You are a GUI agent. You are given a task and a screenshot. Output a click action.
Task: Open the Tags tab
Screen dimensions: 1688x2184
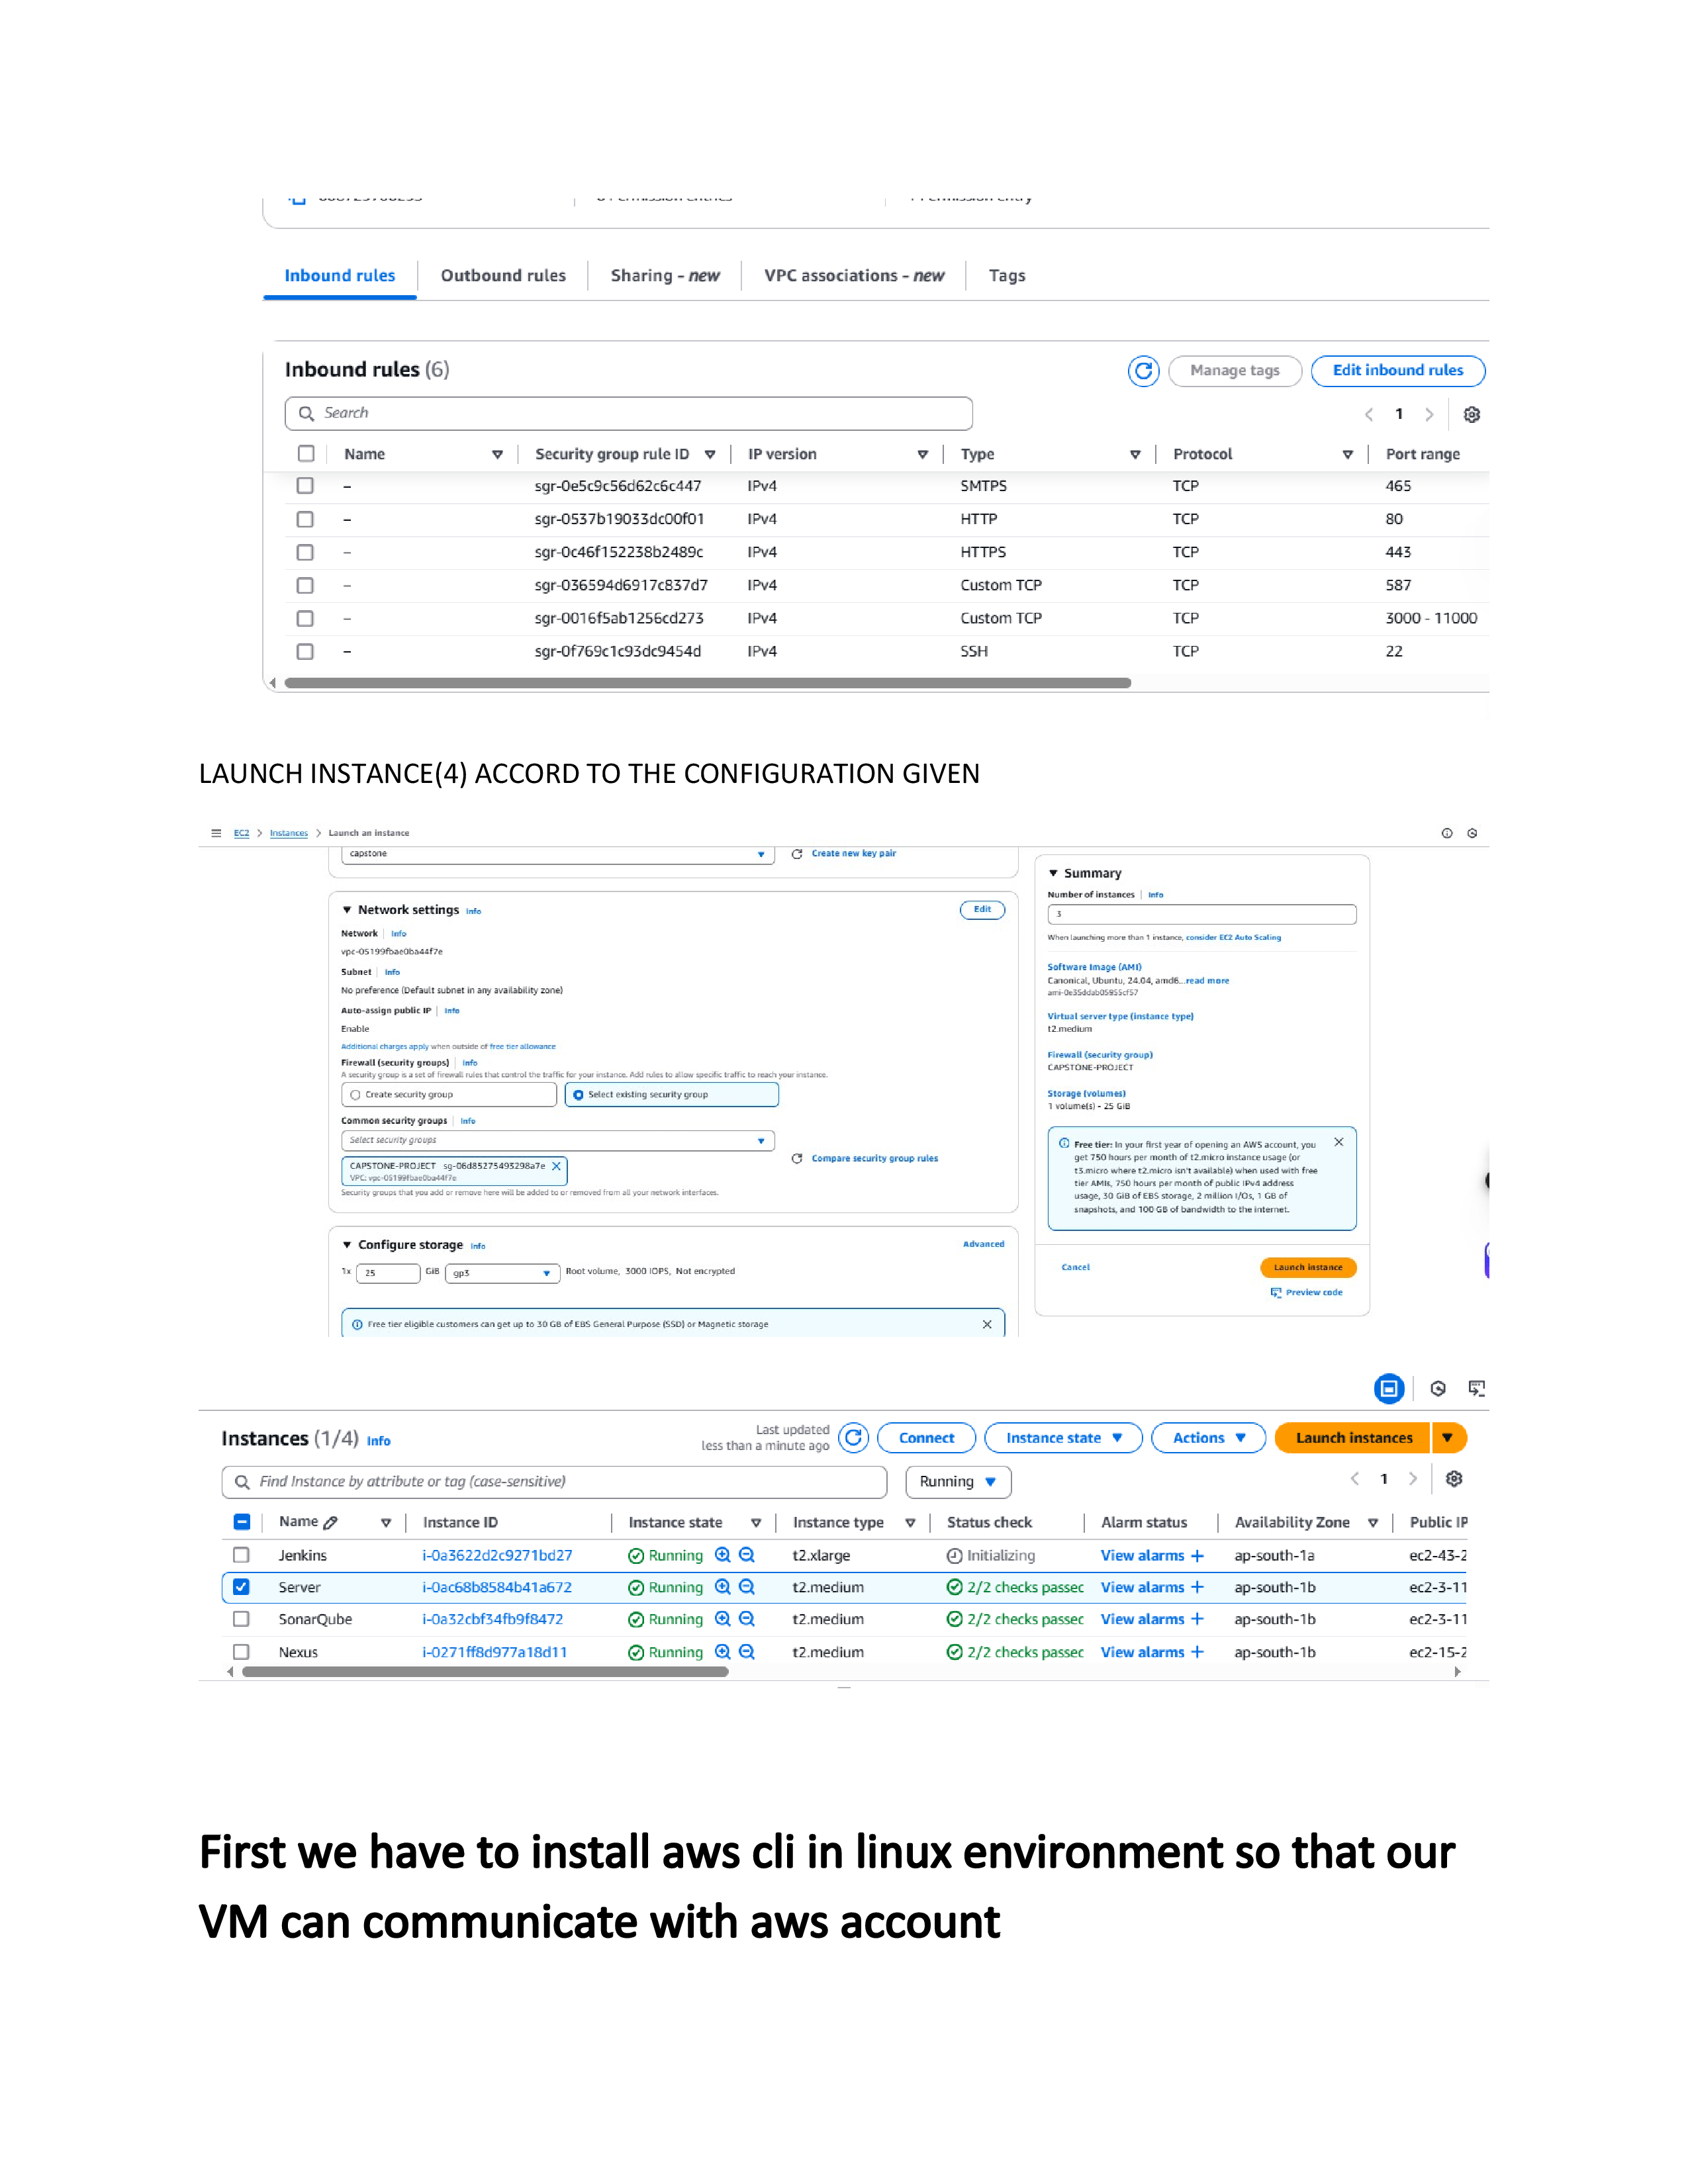(x=1007, y=276)
